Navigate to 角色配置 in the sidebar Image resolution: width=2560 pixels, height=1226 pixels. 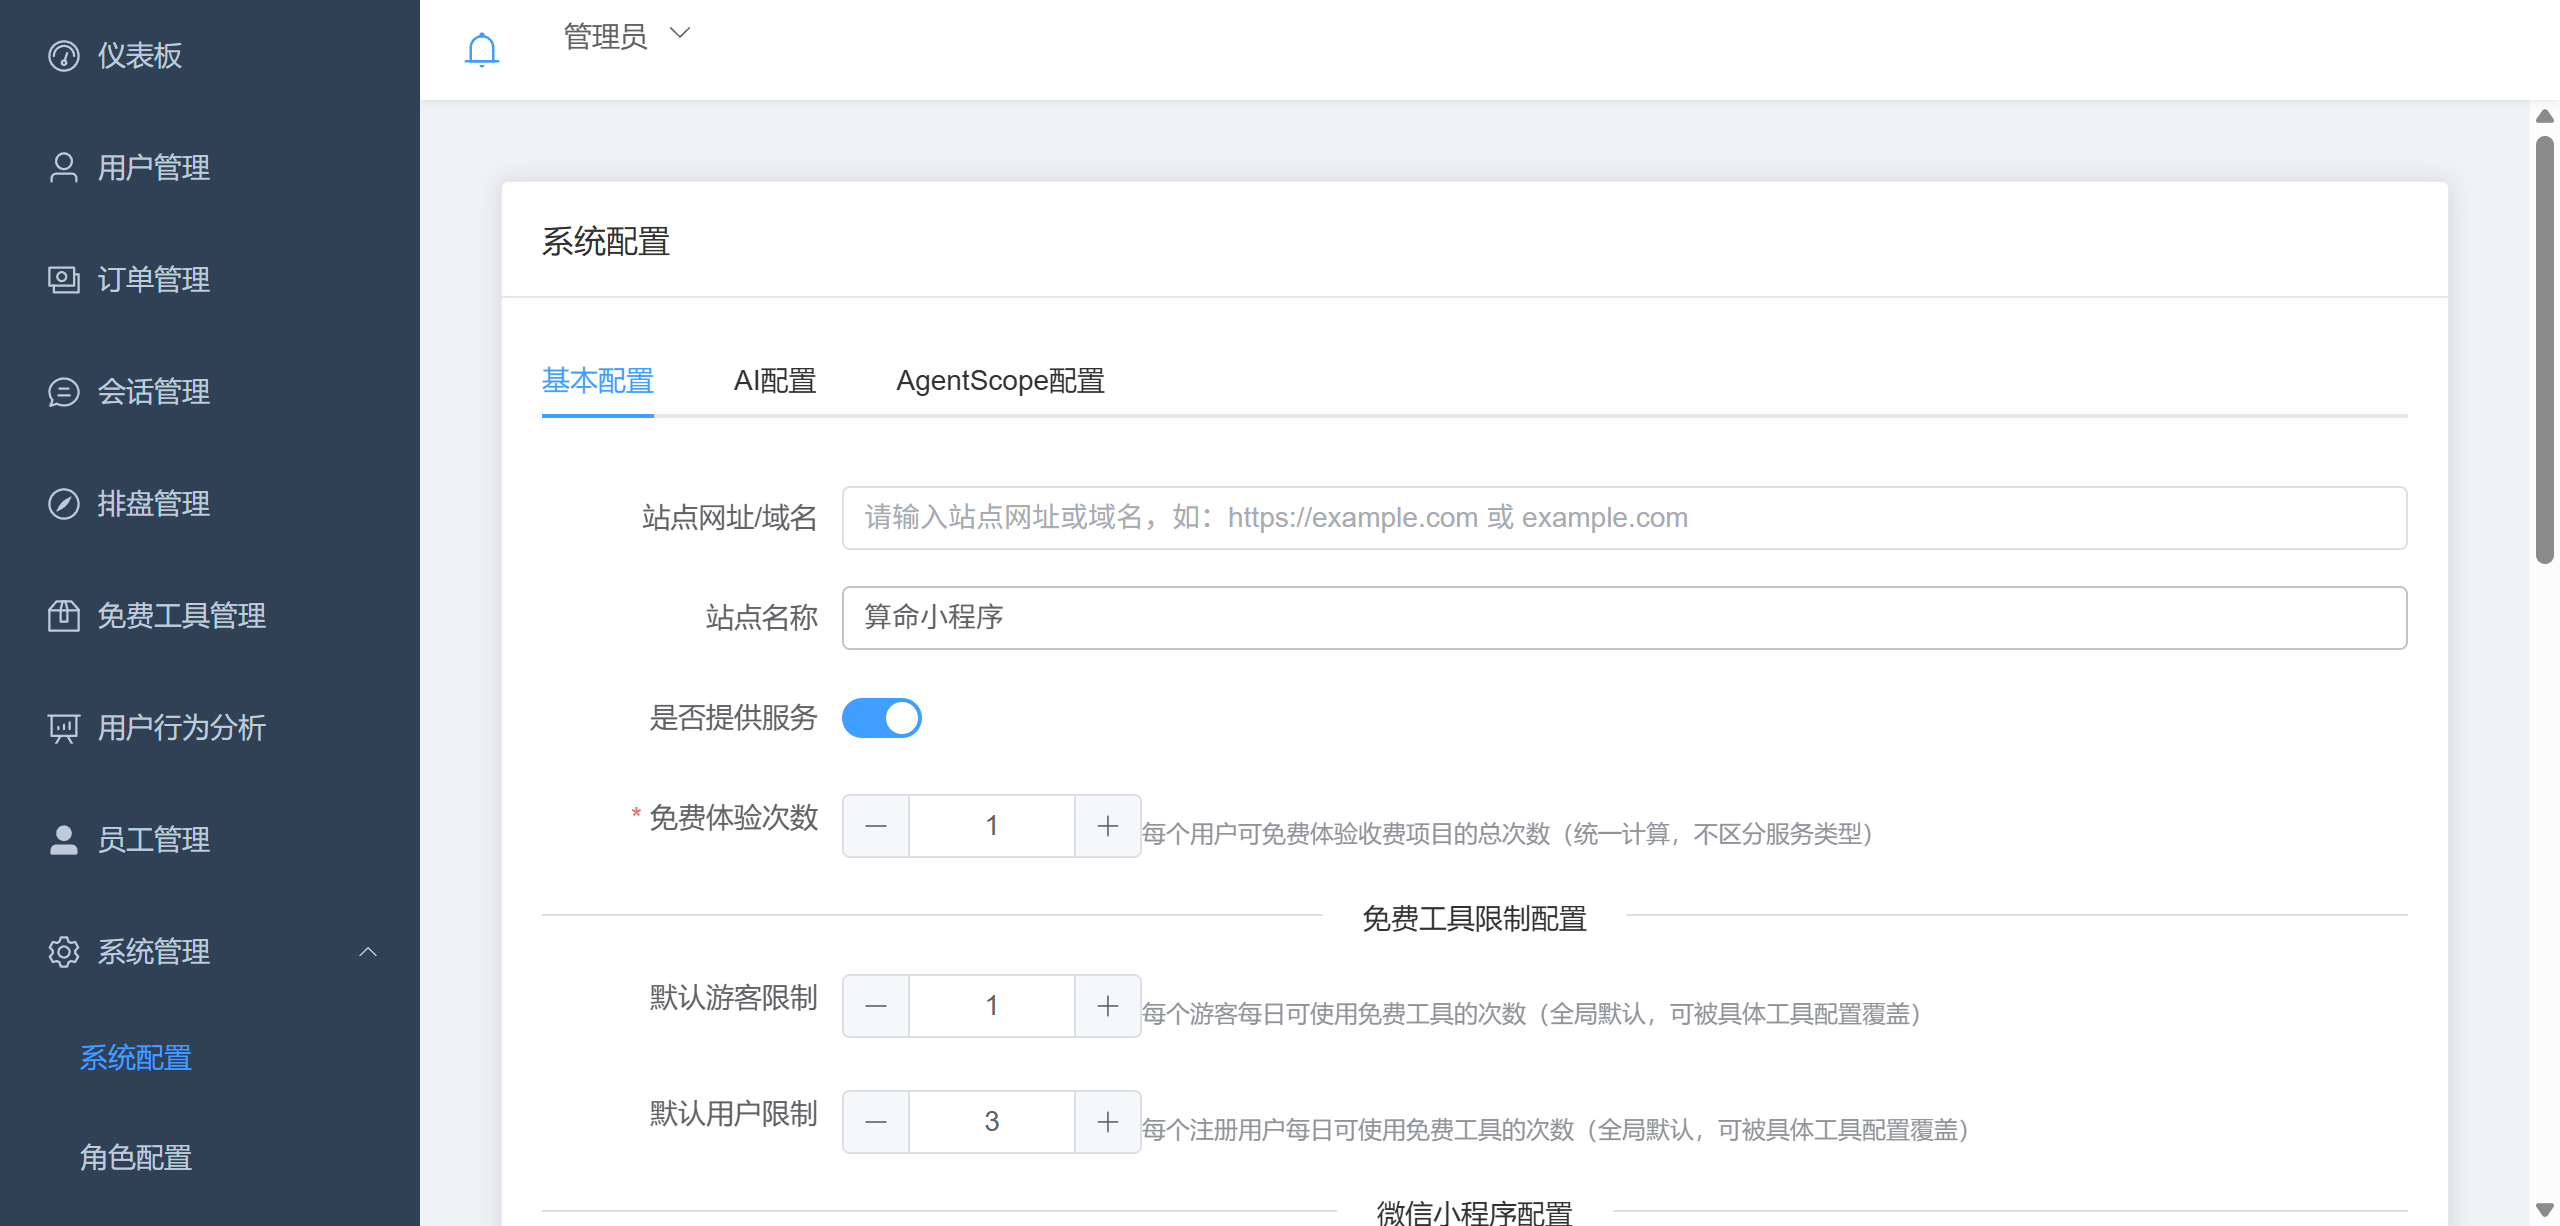pos(135,1158)
